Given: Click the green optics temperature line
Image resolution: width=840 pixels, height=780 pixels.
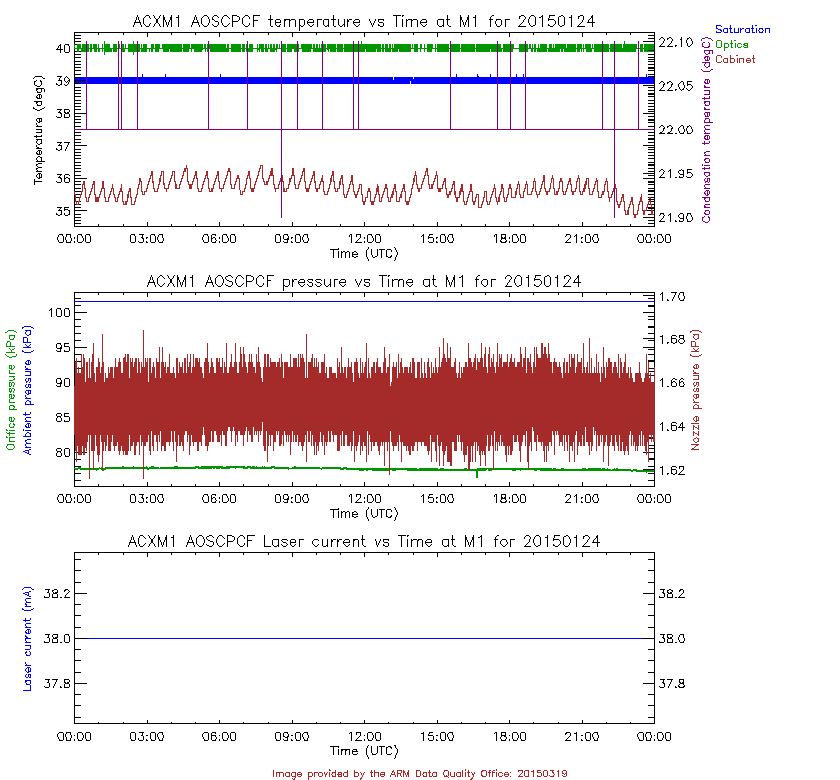Looking at the screenshot, I should (x=400, y=47).
